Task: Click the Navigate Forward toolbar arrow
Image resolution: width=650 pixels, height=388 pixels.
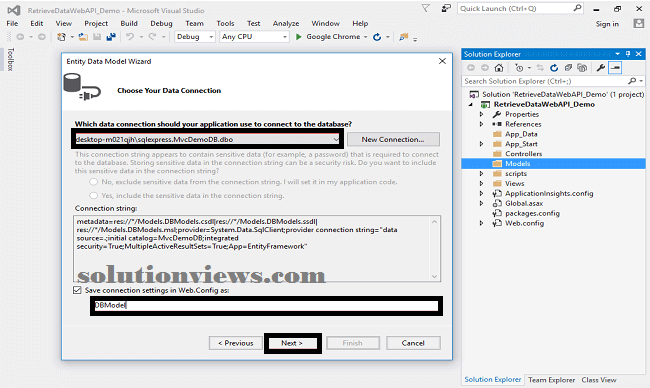Action: coord(42,37)
